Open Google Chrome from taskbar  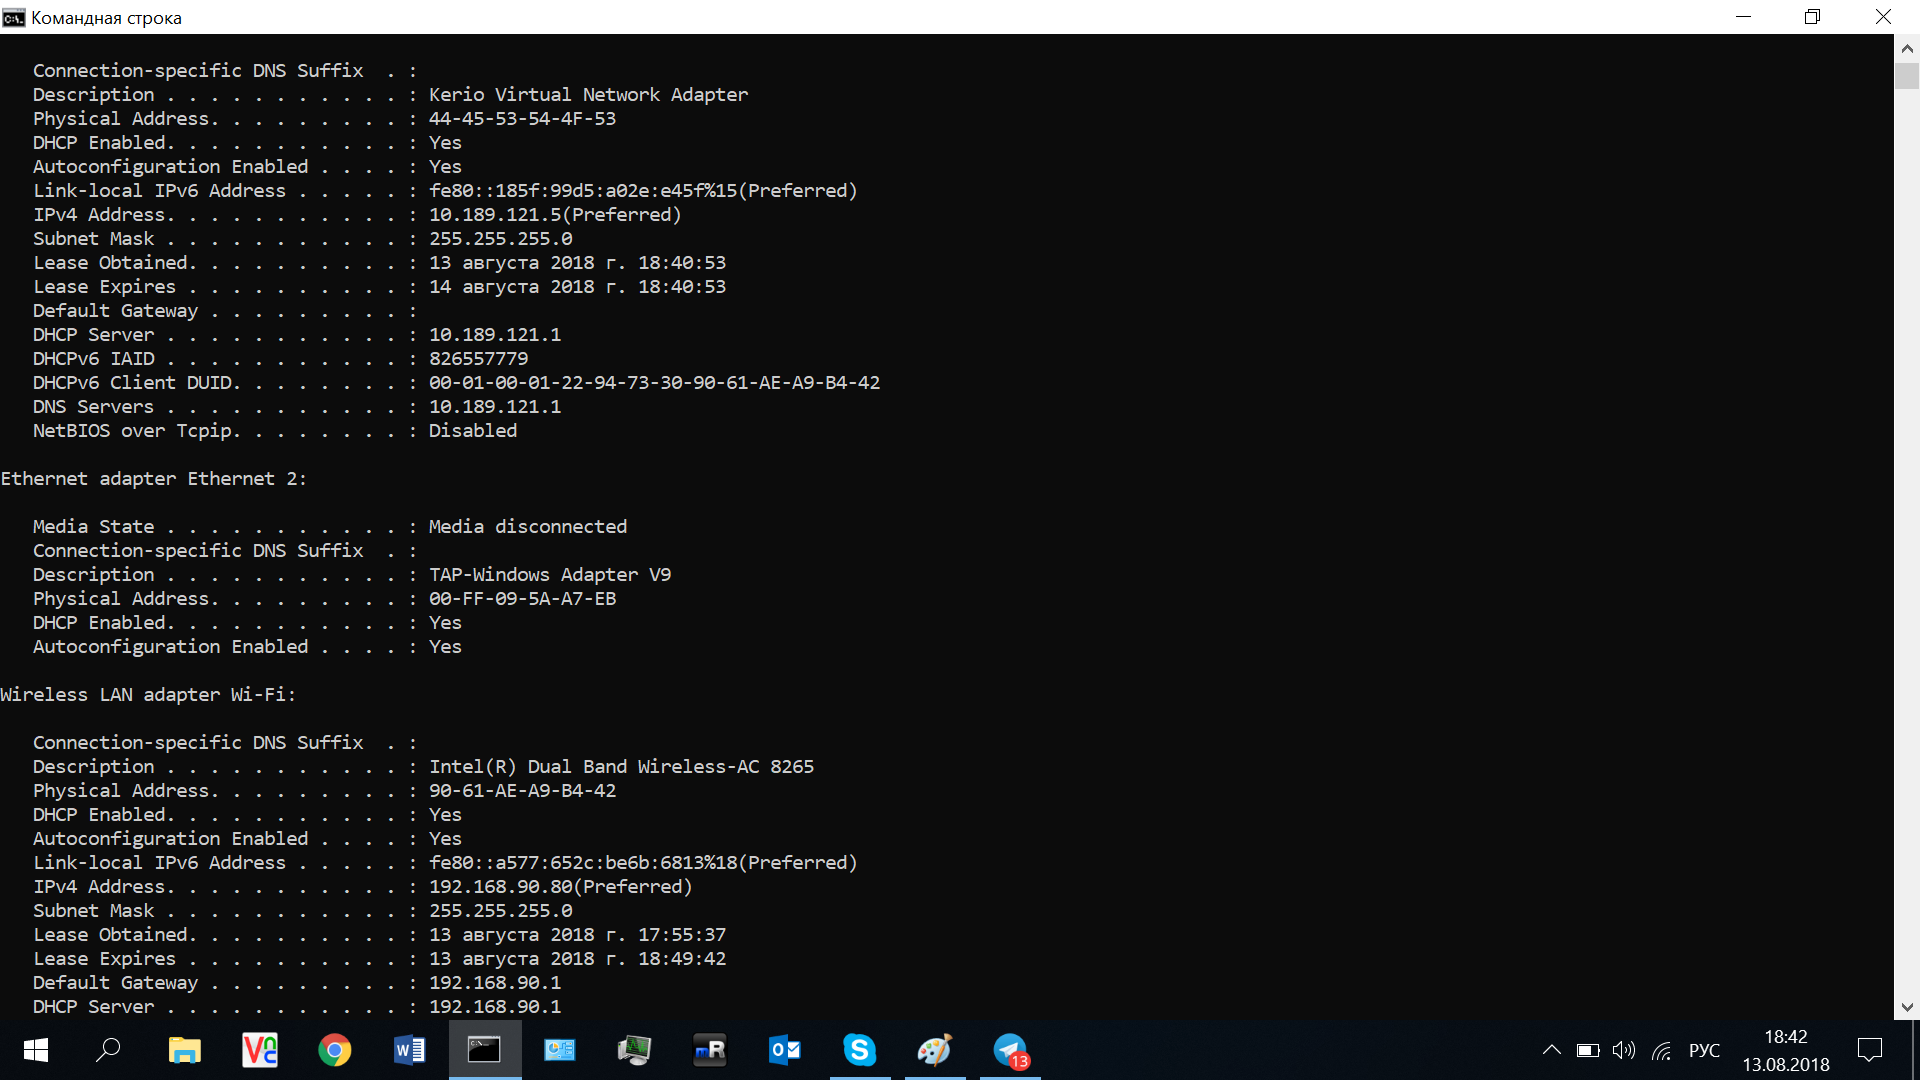click(335, 1050)
